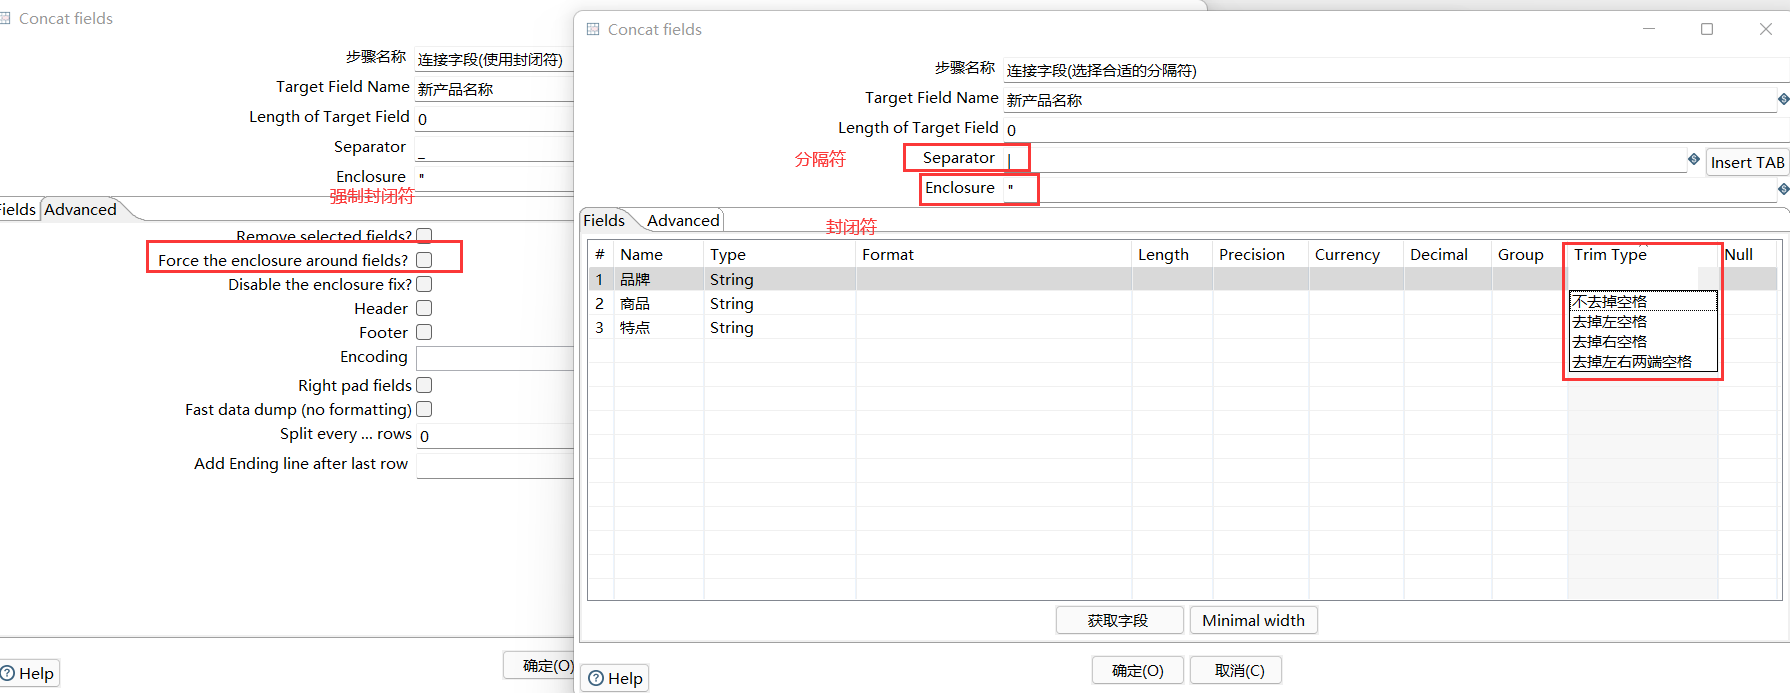This screenshot has width=1790, height=693.
Task: Confirm with 确定(O) in front window
Action: pyautogui.click(x=1138, y=670)
